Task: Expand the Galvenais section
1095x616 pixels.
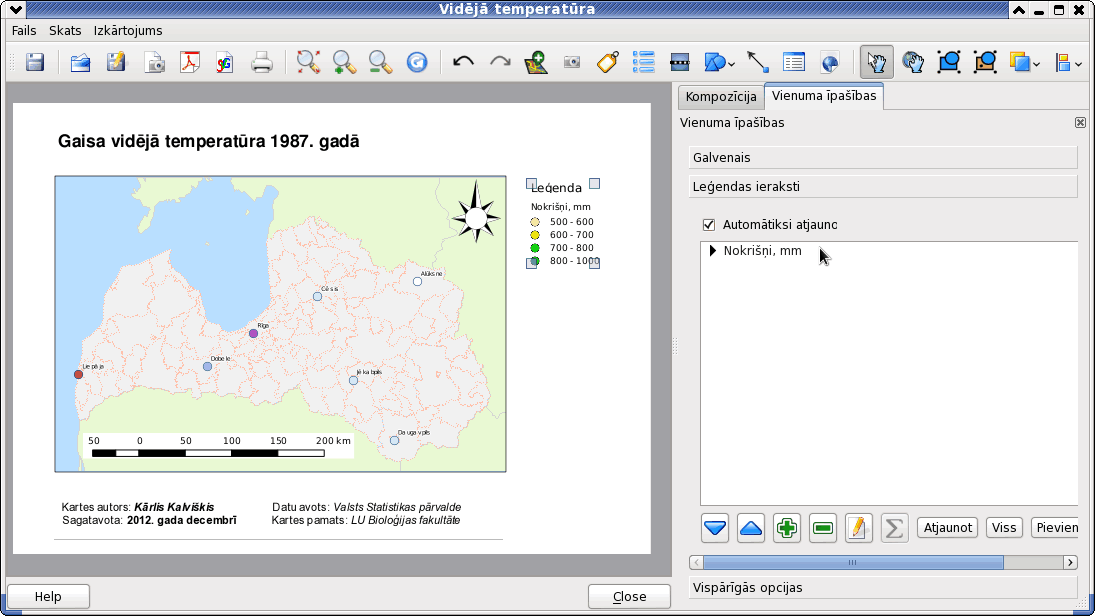Action: (883, 157)
